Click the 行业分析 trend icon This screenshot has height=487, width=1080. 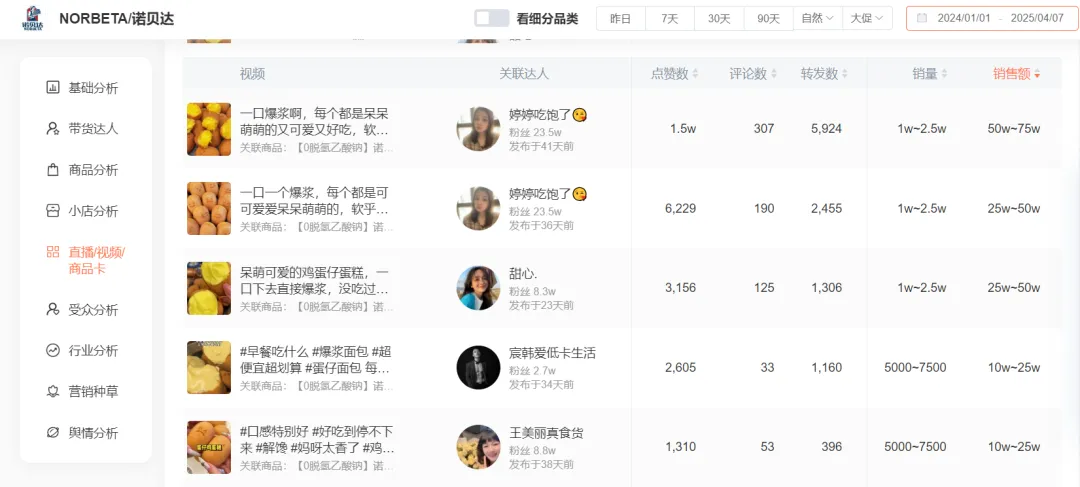(53, 351)
